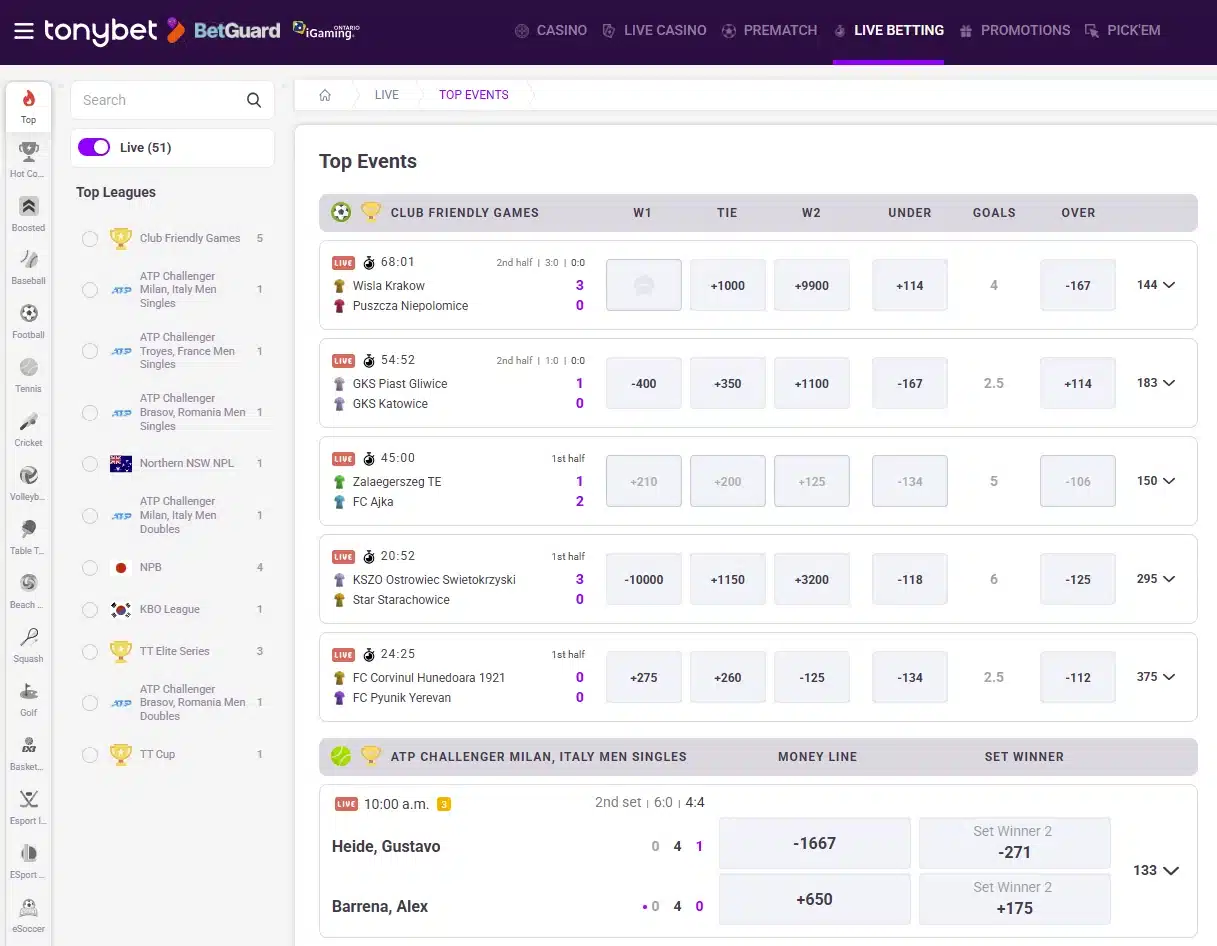Click the iGaming Ontario logo
Image resolution: width=1217 pixels, height=946 pixels.
point(326,30)
